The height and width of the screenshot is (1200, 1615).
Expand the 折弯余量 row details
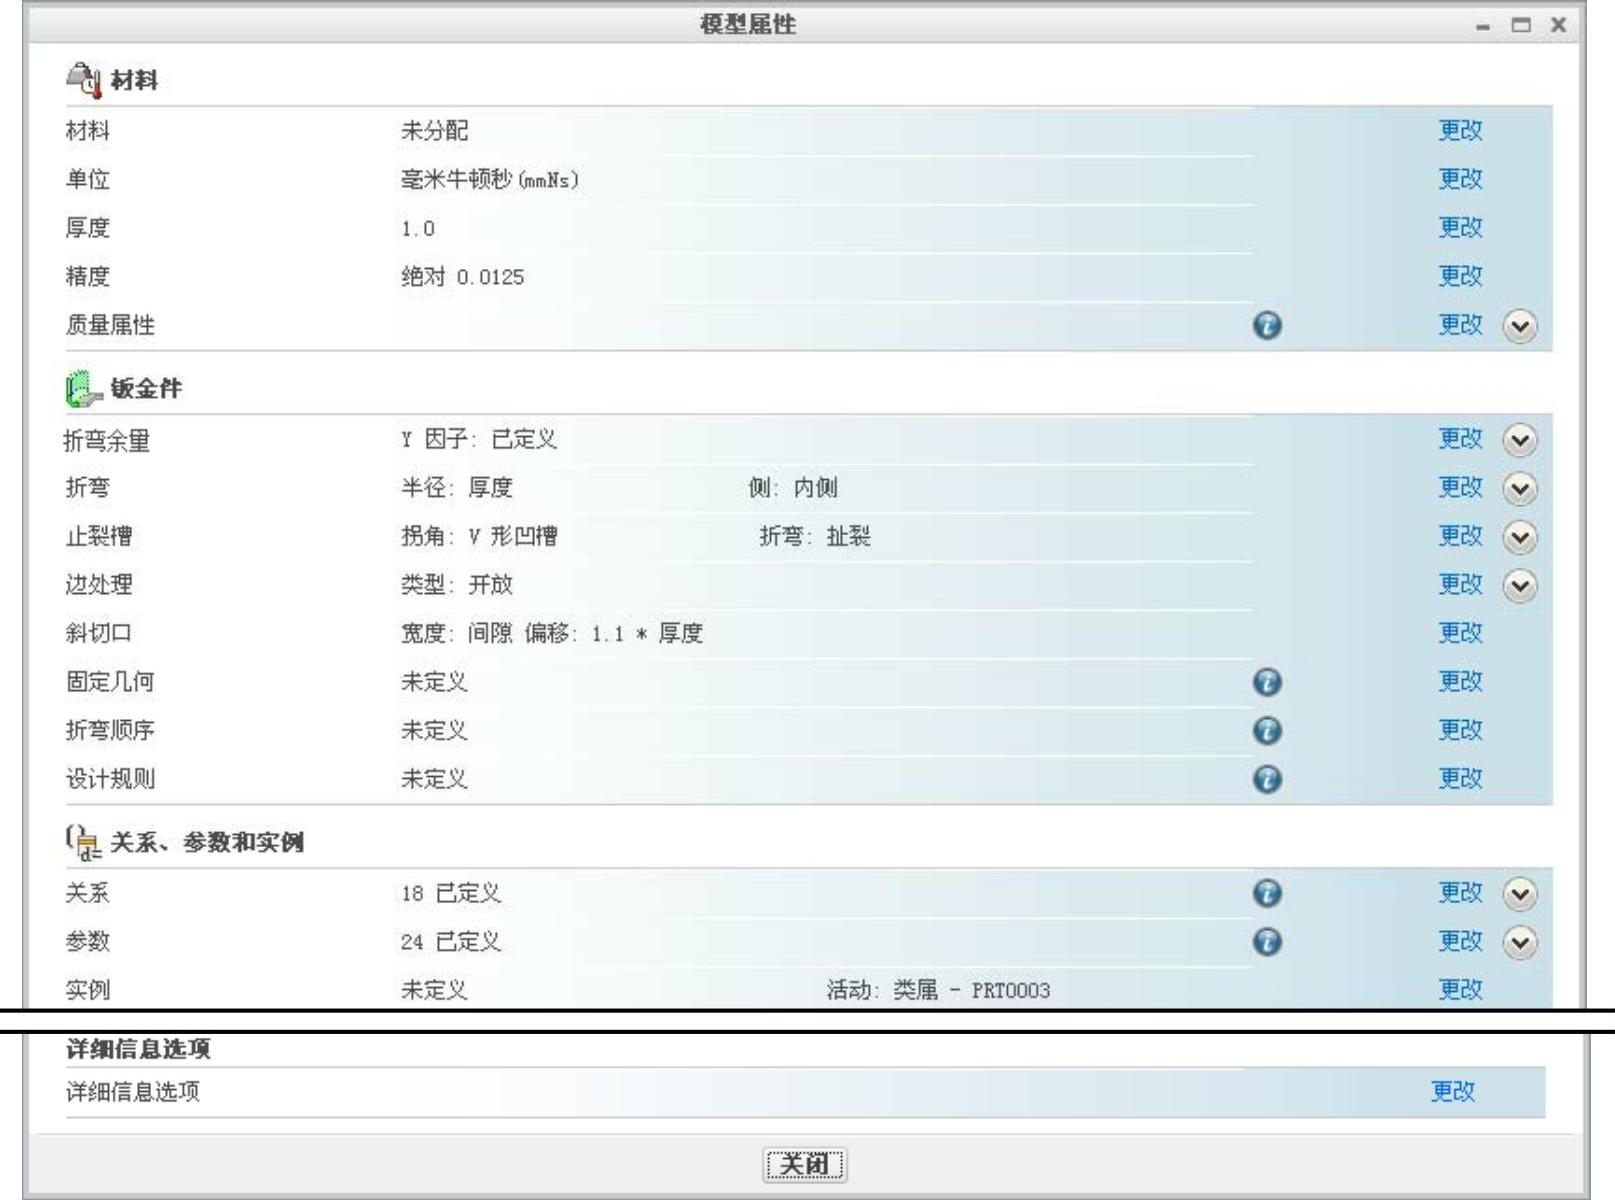[x=1520, y=440]
